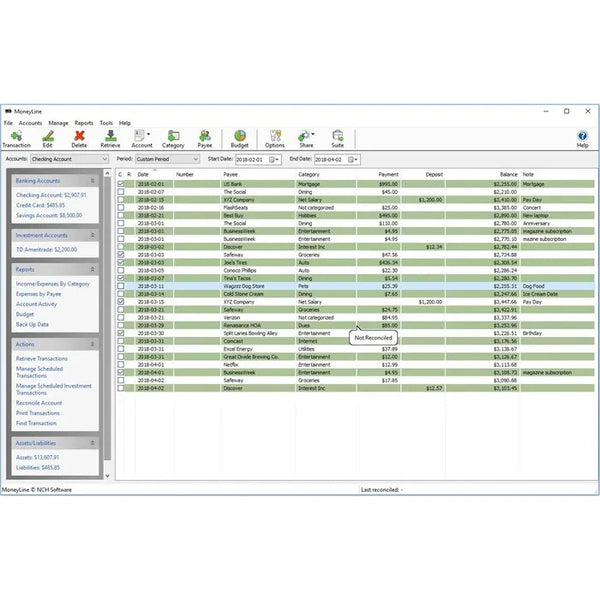Image resolution: width=600 pixels, height=600 pixels.
Task: Click the Retrieve download icon
Action: [x=111, y=139]
